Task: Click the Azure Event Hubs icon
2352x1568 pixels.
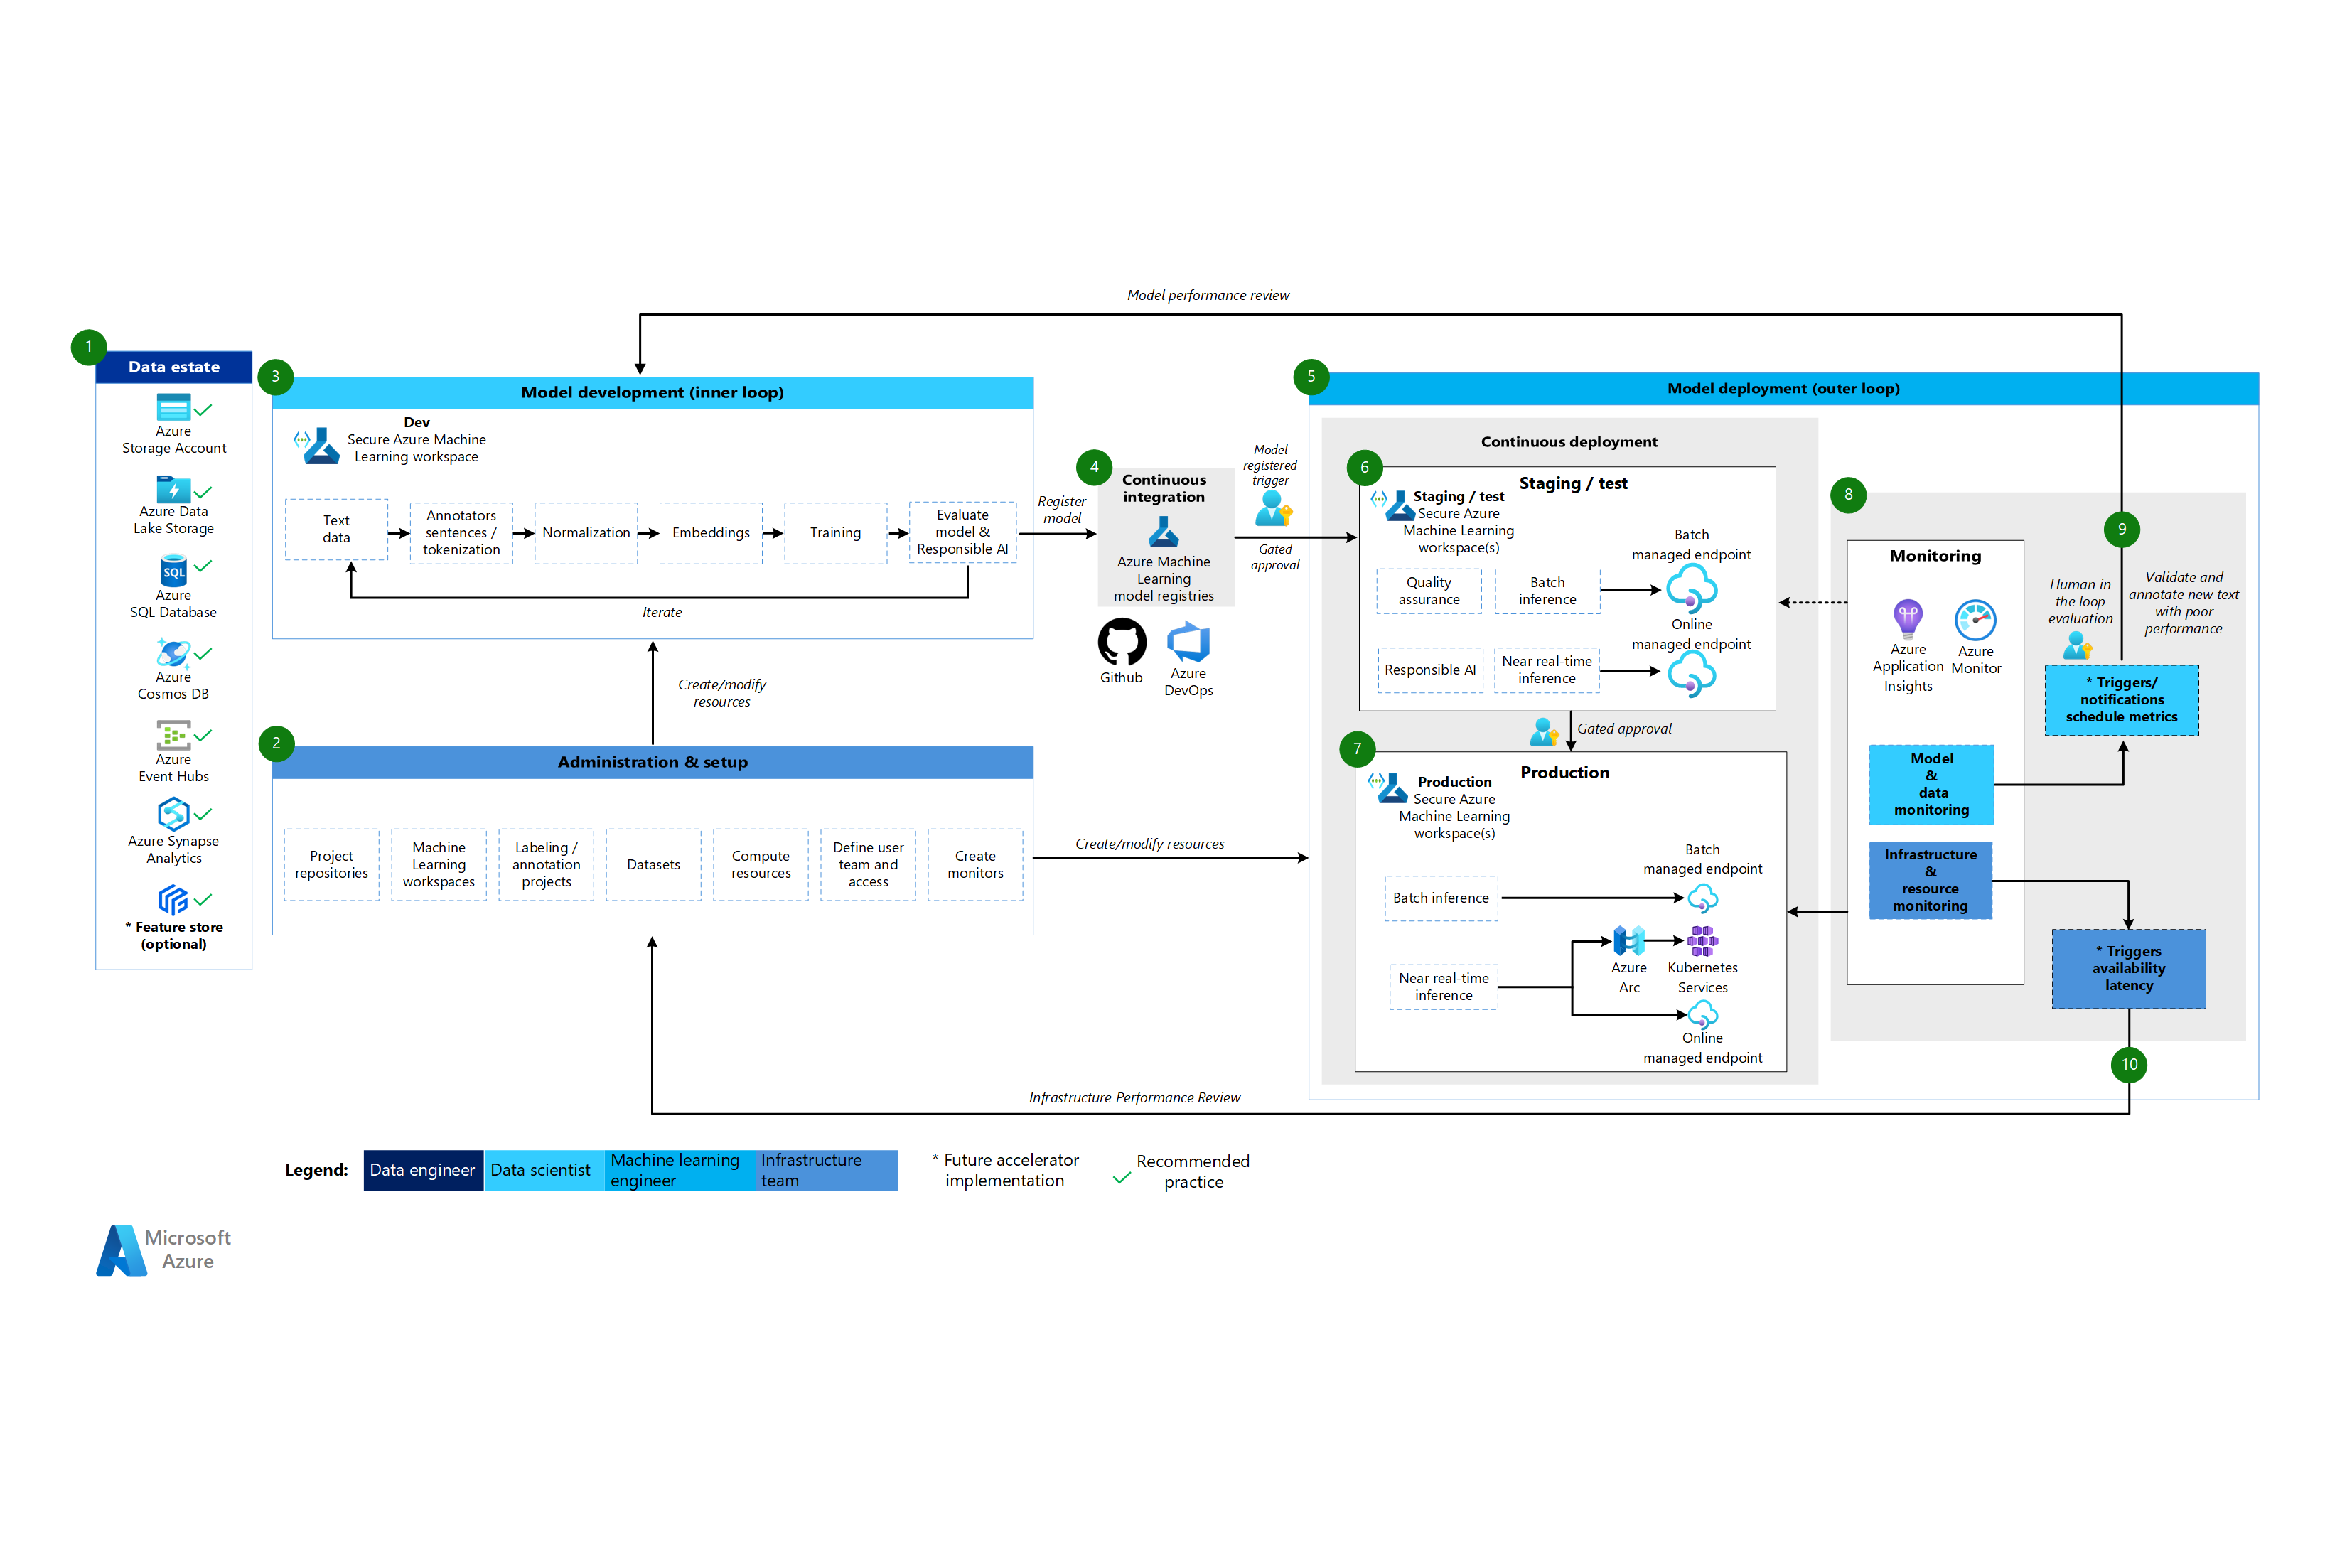Action: 173,735
